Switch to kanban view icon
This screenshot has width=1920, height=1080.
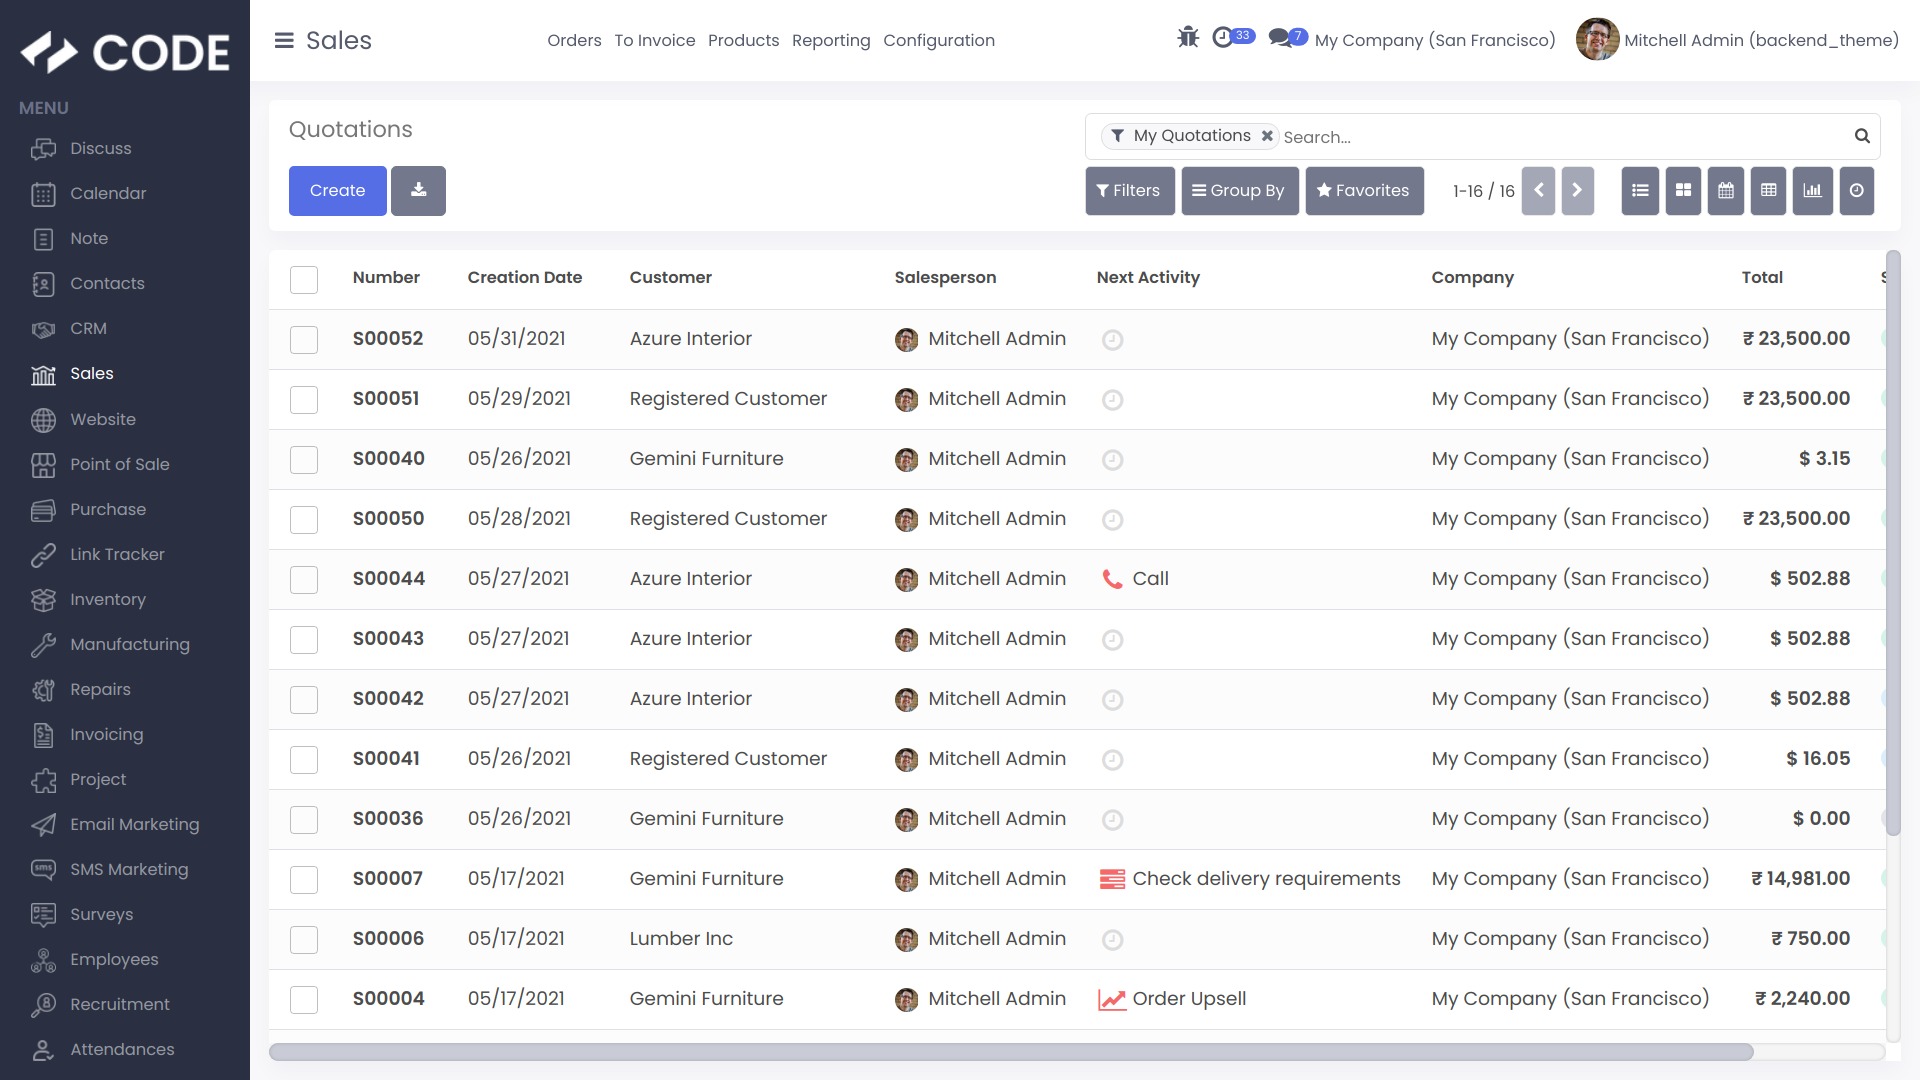click(1683, 190)
